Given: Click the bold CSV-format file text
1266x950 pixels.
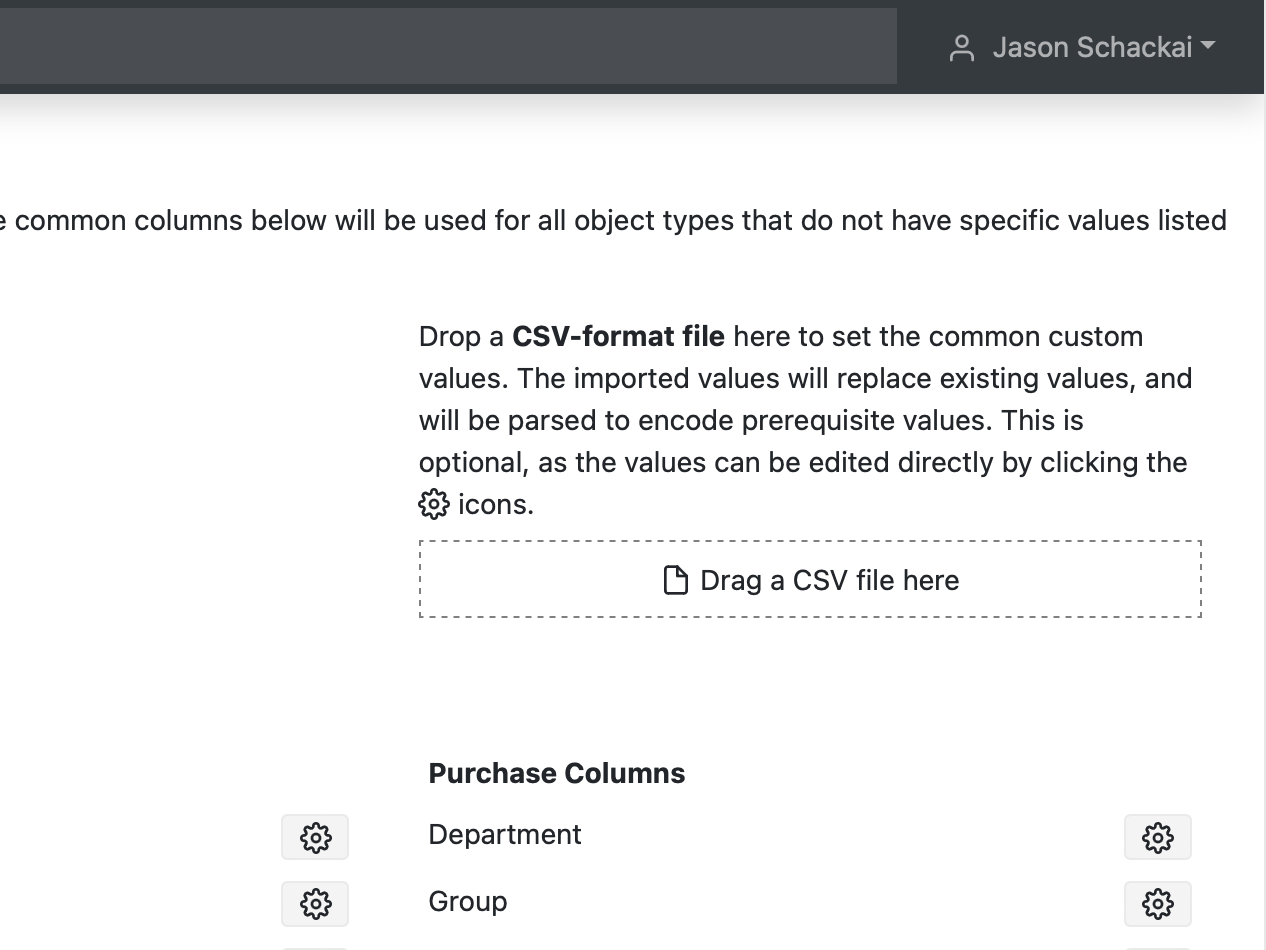Looking at the screenshot, I should [618, 337].
